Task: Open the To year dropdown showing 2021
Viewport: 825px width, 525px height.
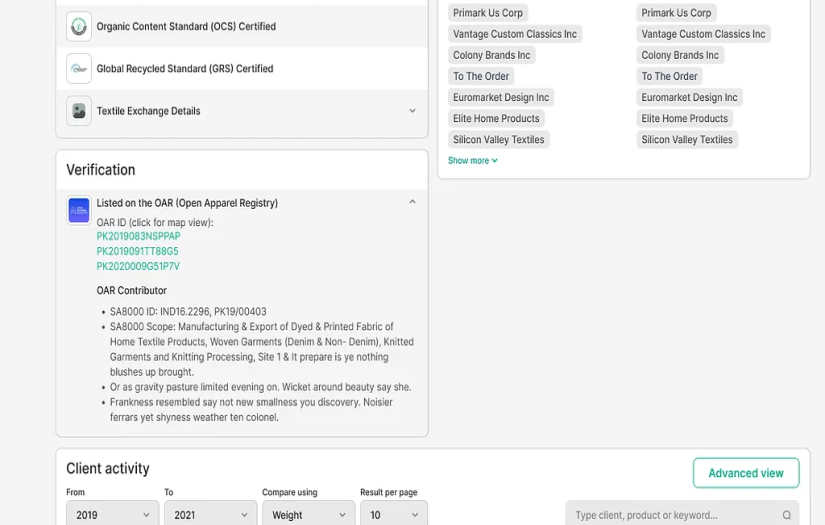Action: point(210,514)
